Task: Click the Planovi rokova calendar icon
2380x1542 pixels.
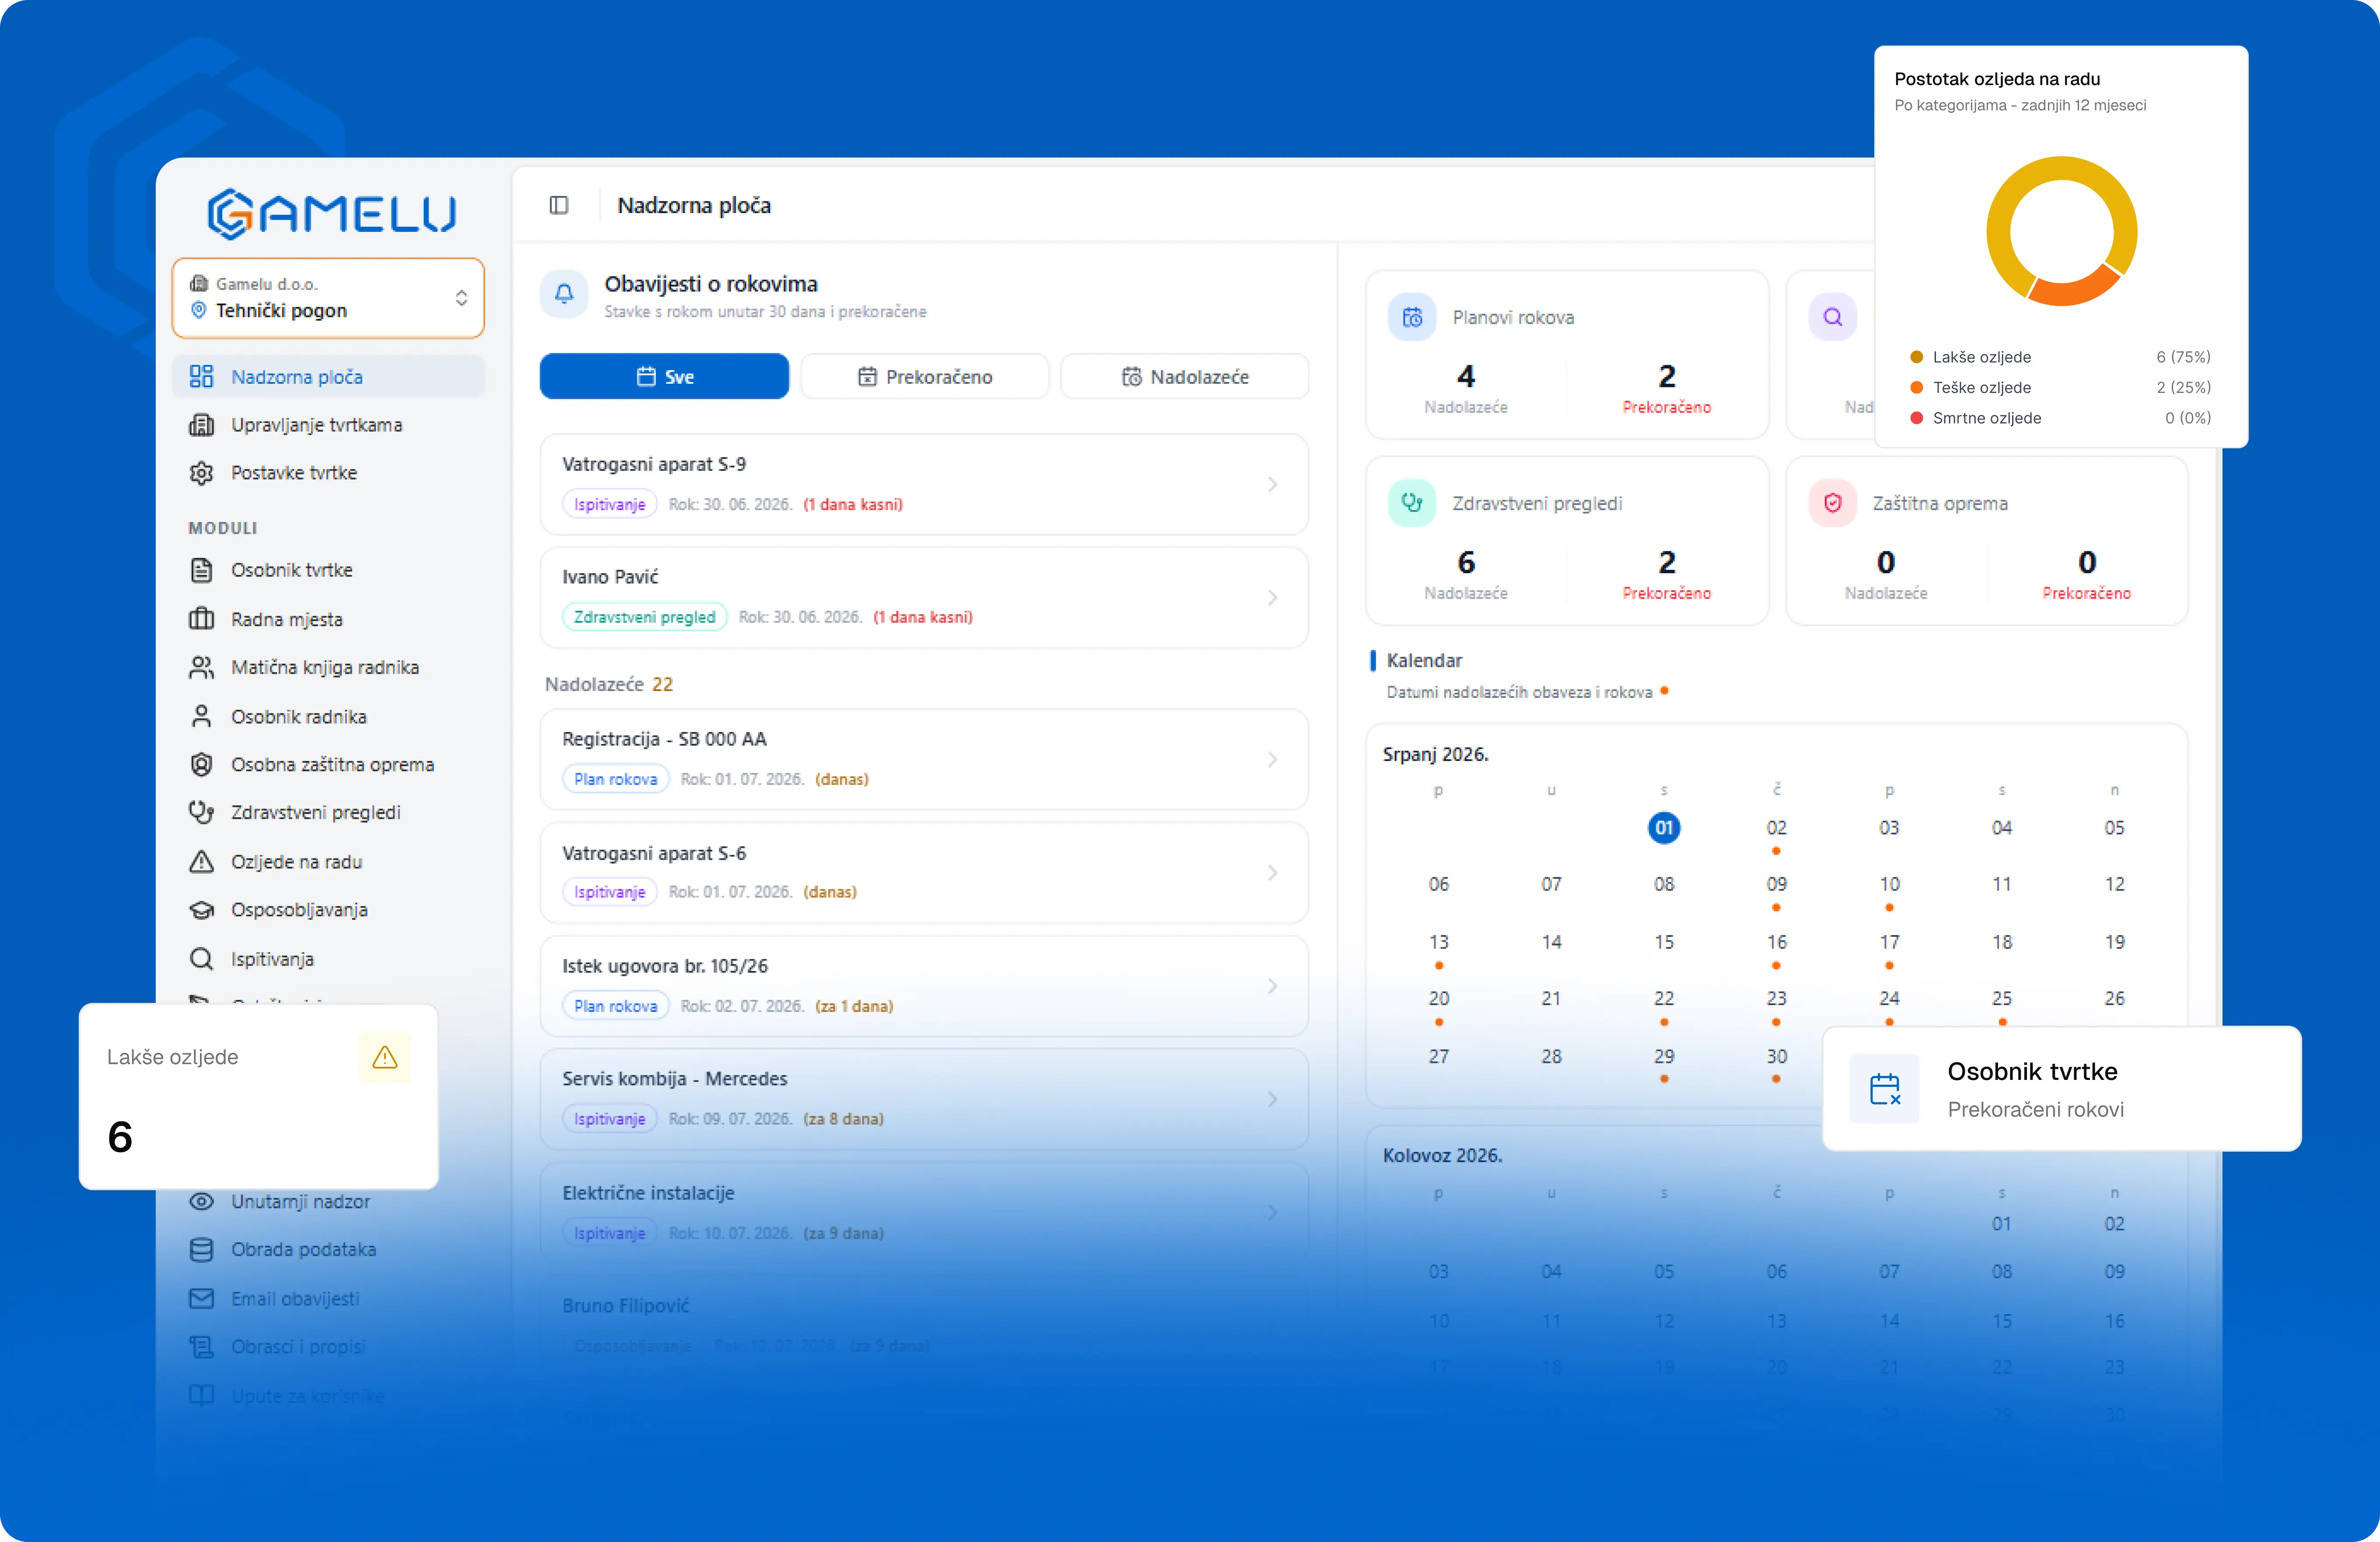Action: [1412, 317]
